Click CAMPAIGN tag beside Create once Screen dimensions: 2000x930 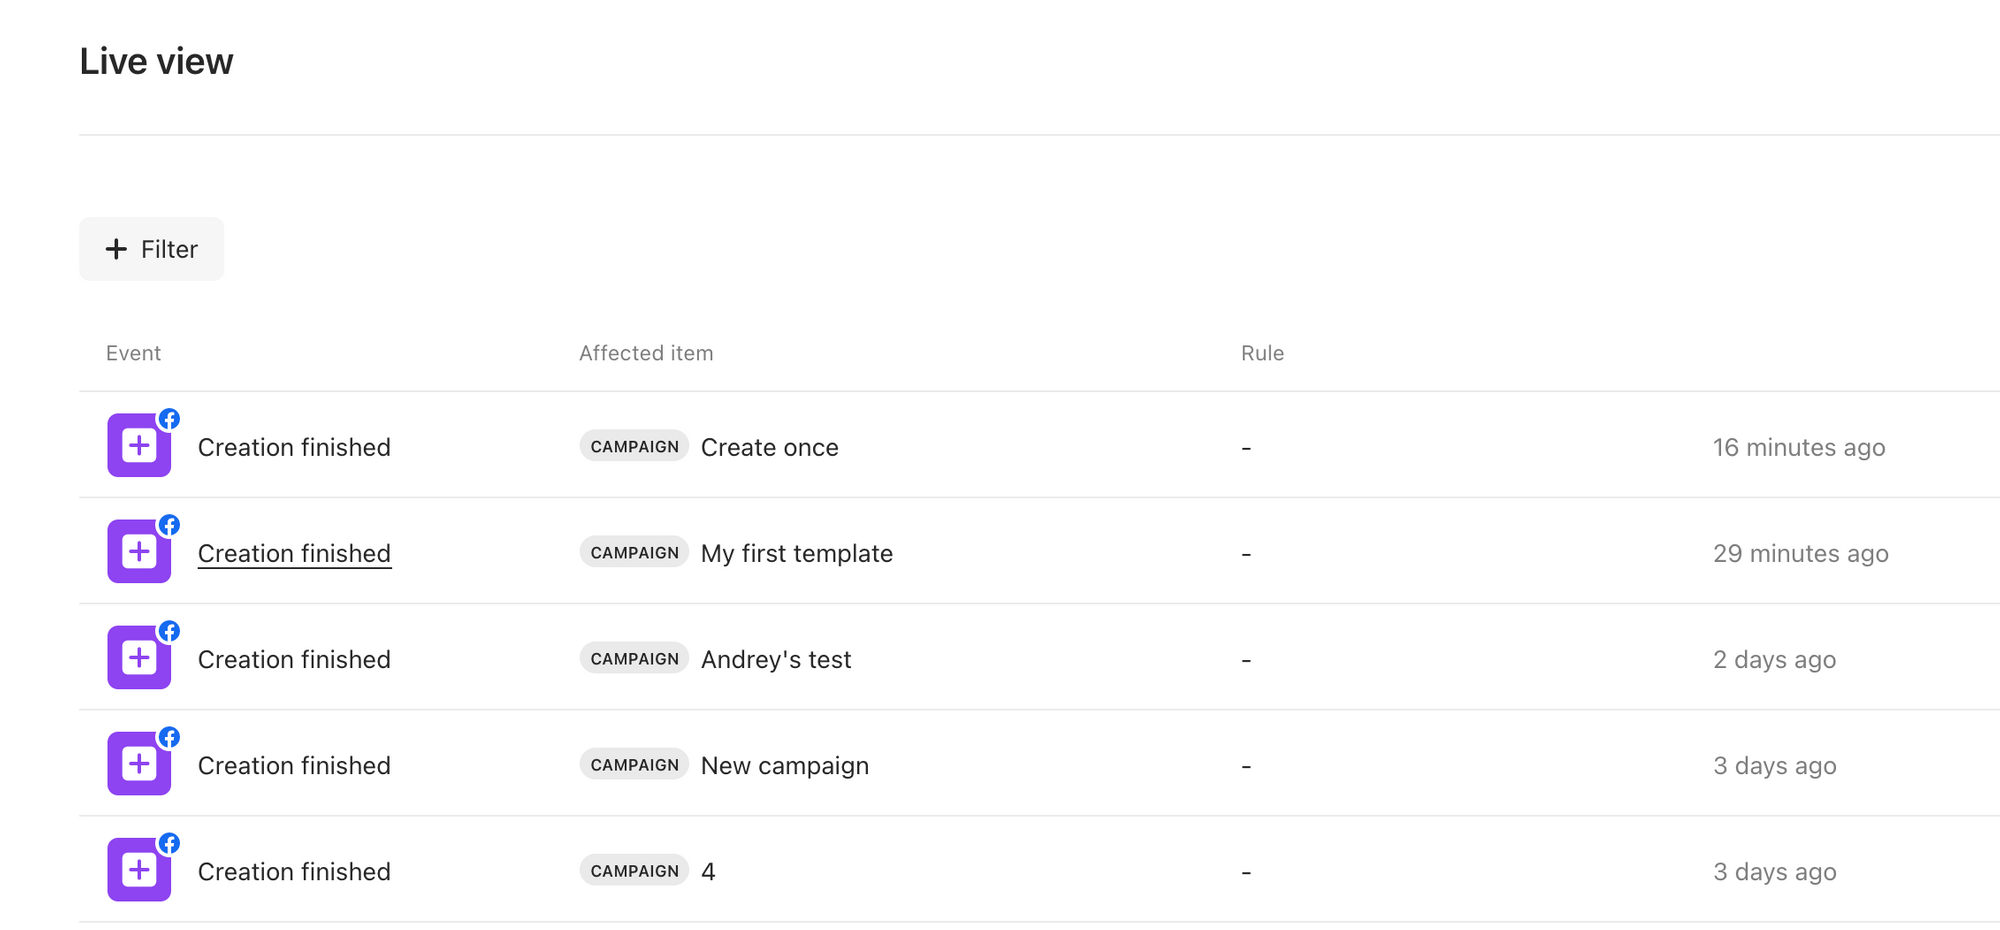pos(634,446)
